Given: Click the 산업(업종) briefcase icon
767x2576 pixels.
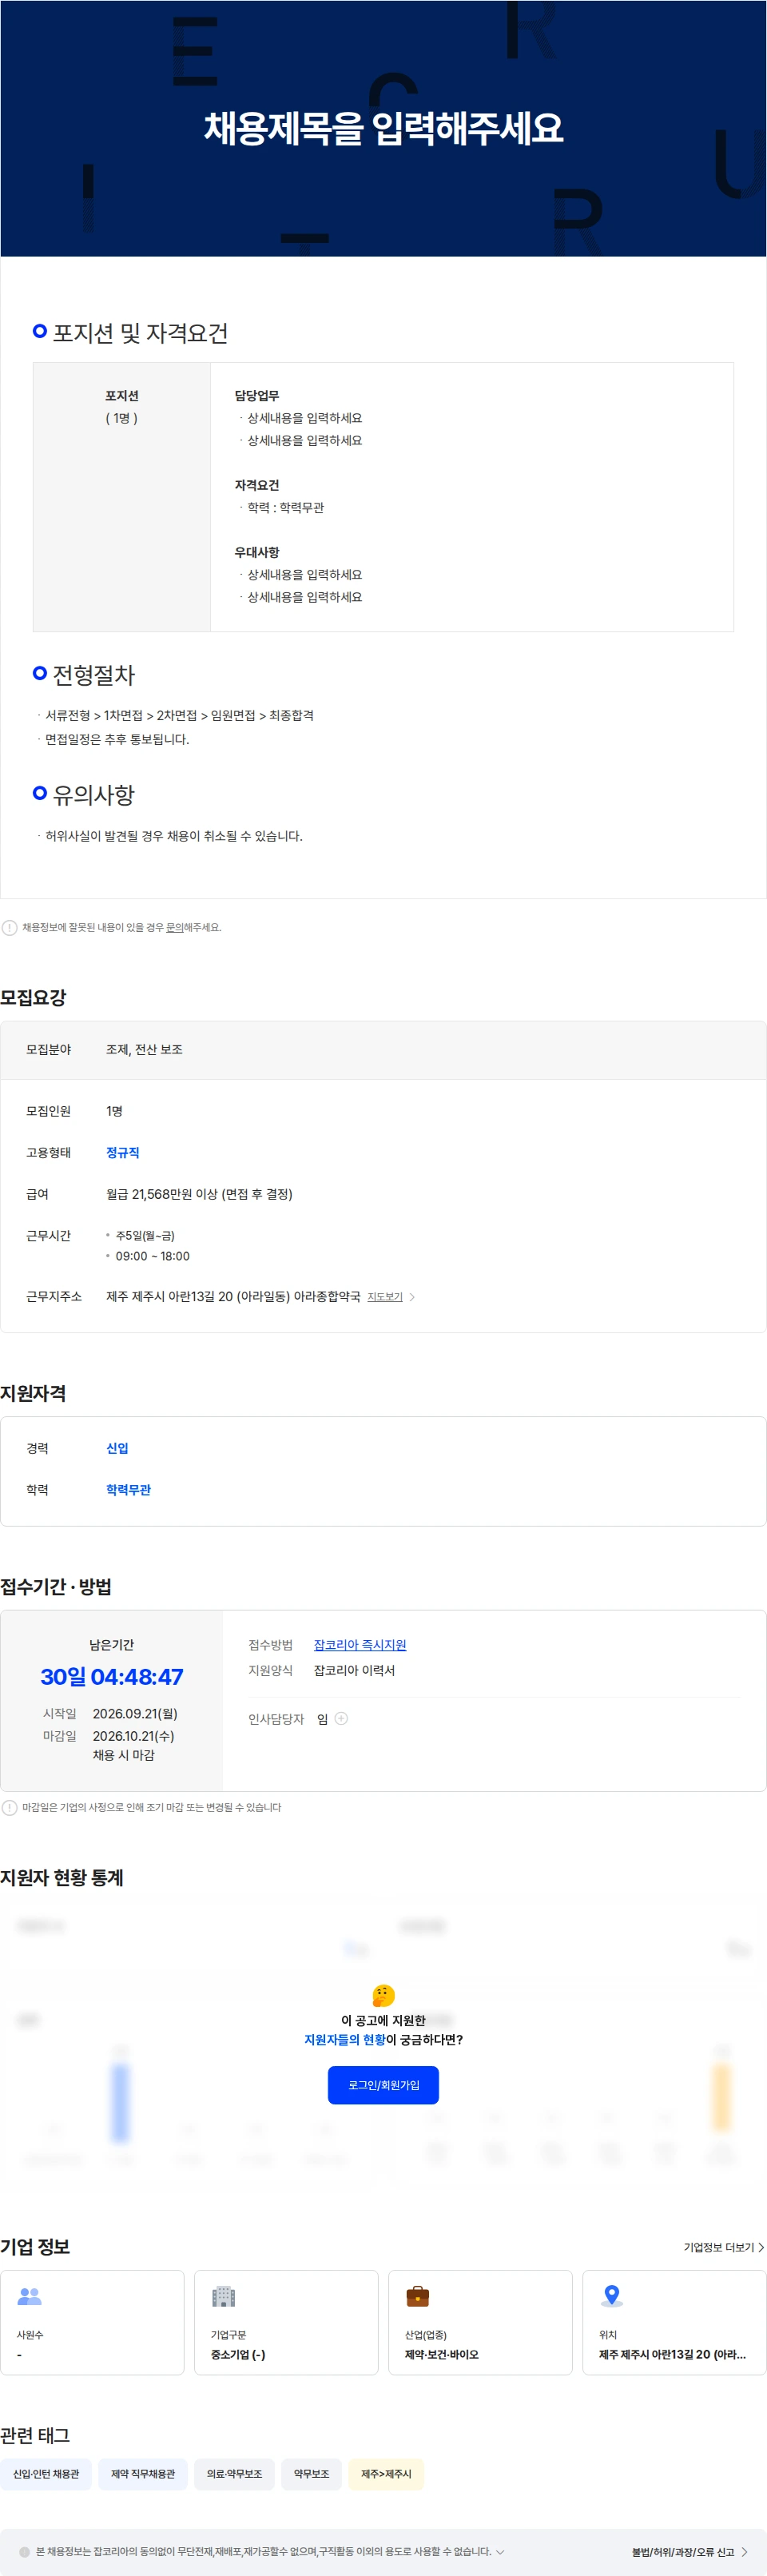Looking at the screenshot, I should [x=418, y=2296].
